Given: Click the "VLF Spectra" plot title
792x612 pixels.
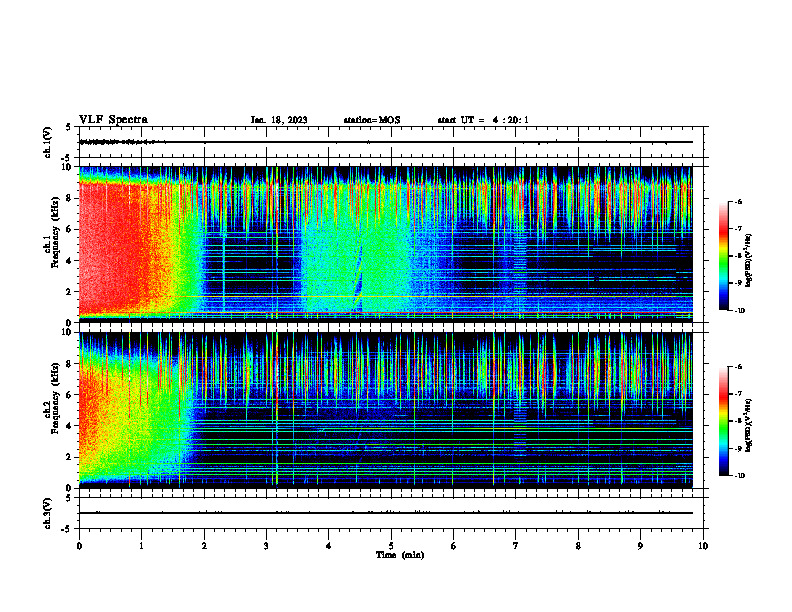Looking at the screenshot, I should (x=114, y=120).
